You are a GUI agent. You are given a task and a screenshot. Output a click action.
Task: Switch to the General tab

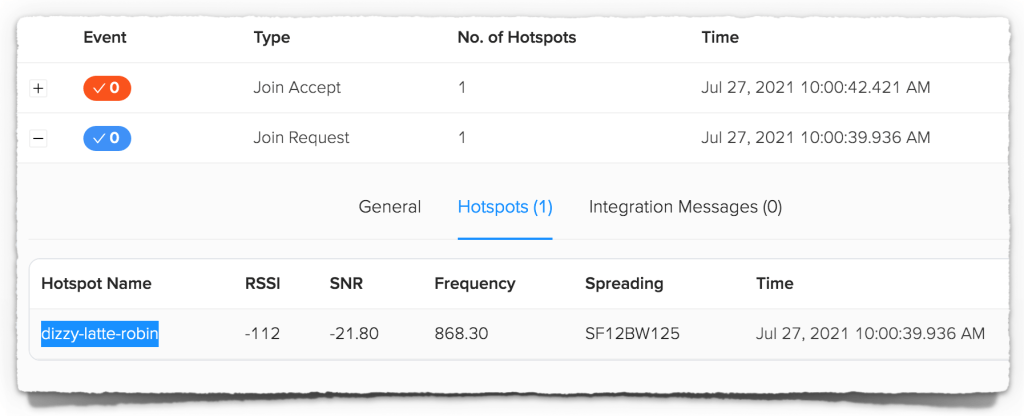tap(390, 207)
